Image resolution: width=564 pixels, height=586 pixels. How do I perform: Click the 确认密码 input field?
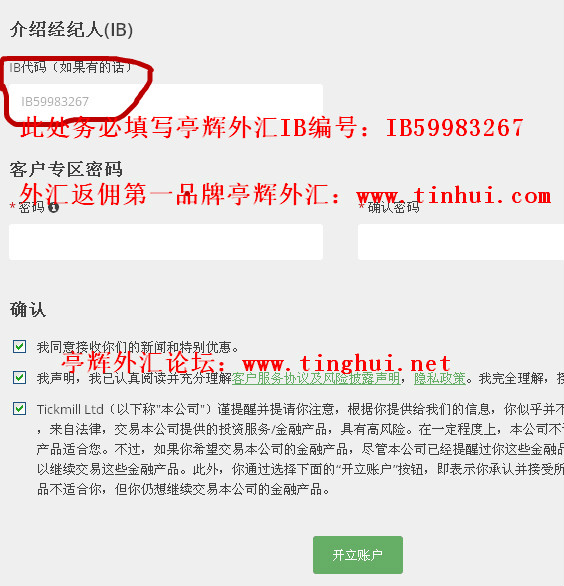461,242
